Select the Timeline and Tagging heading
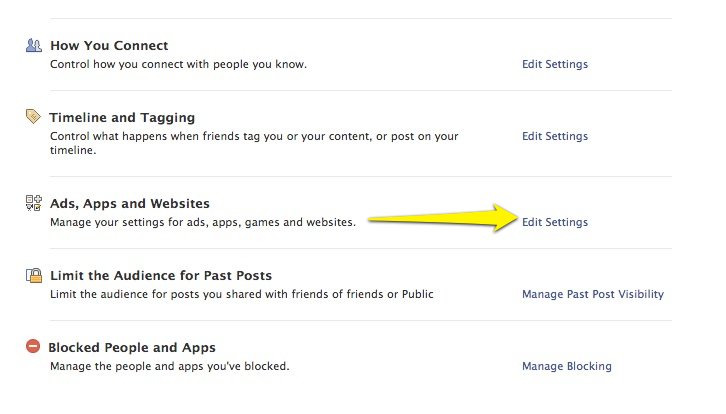This screenshot has height=414, width=726. tap(122, 117)
